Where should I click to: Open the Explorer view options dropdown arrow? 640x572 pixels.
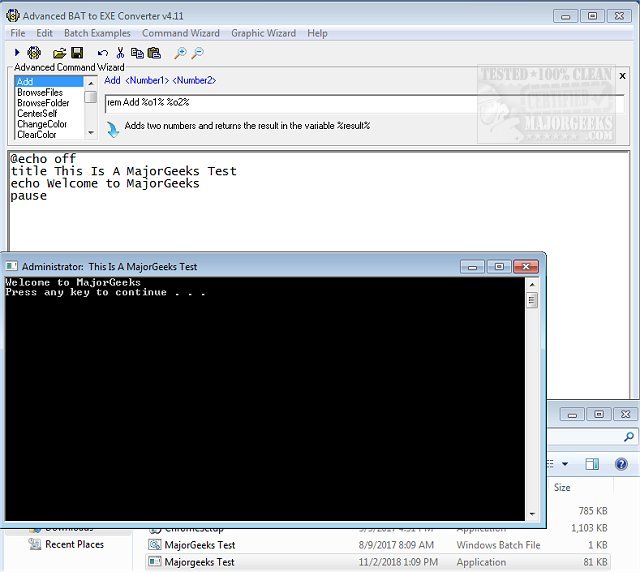[x=565, y=464]
